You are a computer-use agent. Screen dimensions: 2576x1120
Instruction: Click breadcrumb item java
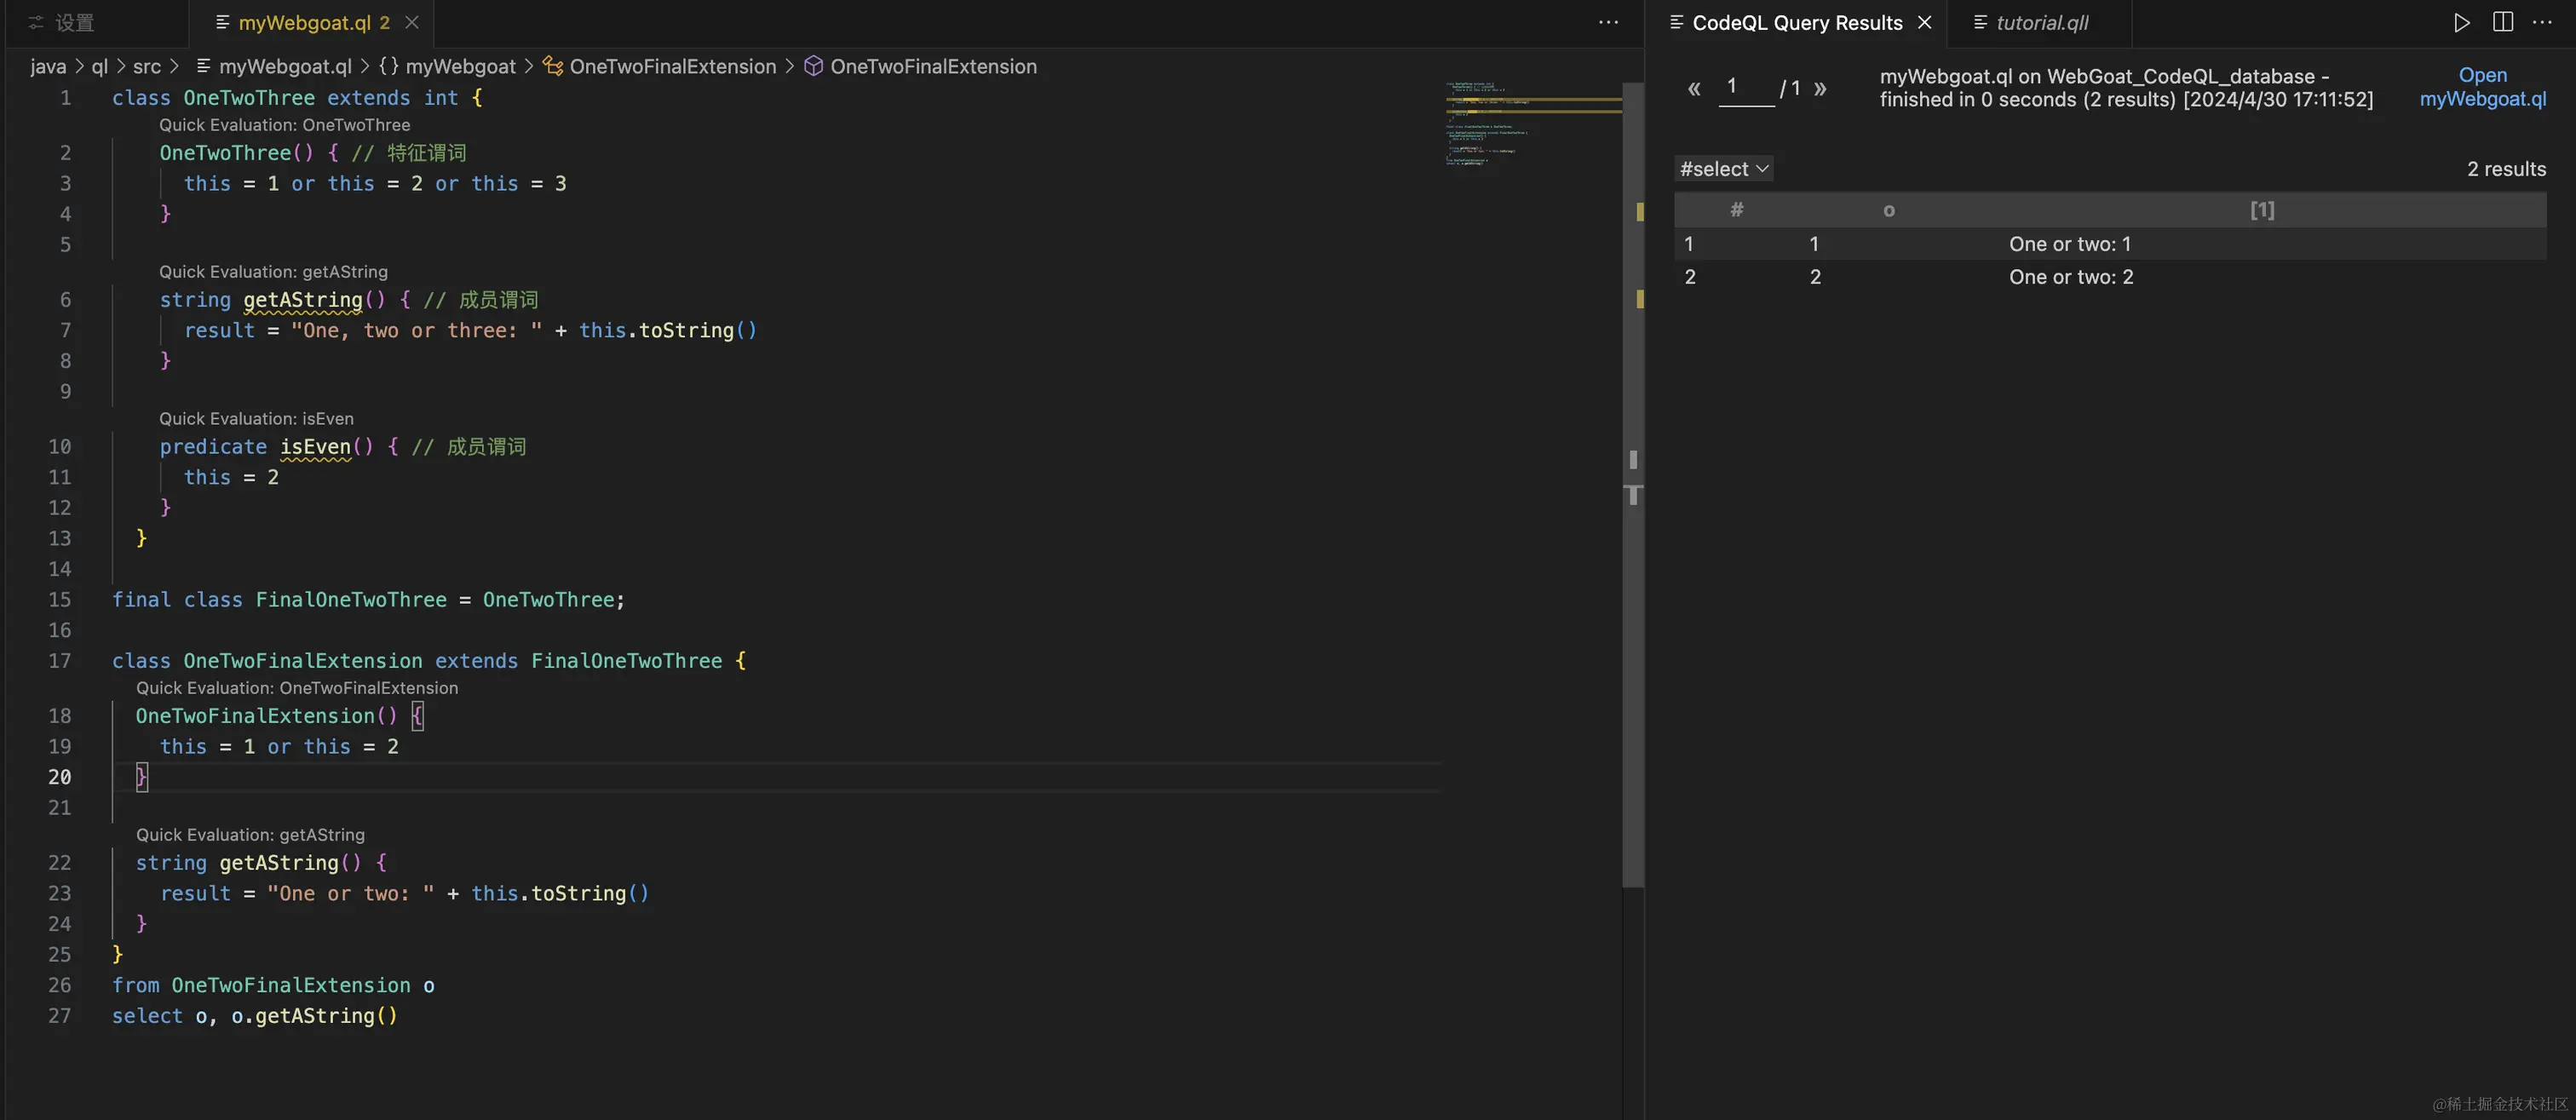48,66
